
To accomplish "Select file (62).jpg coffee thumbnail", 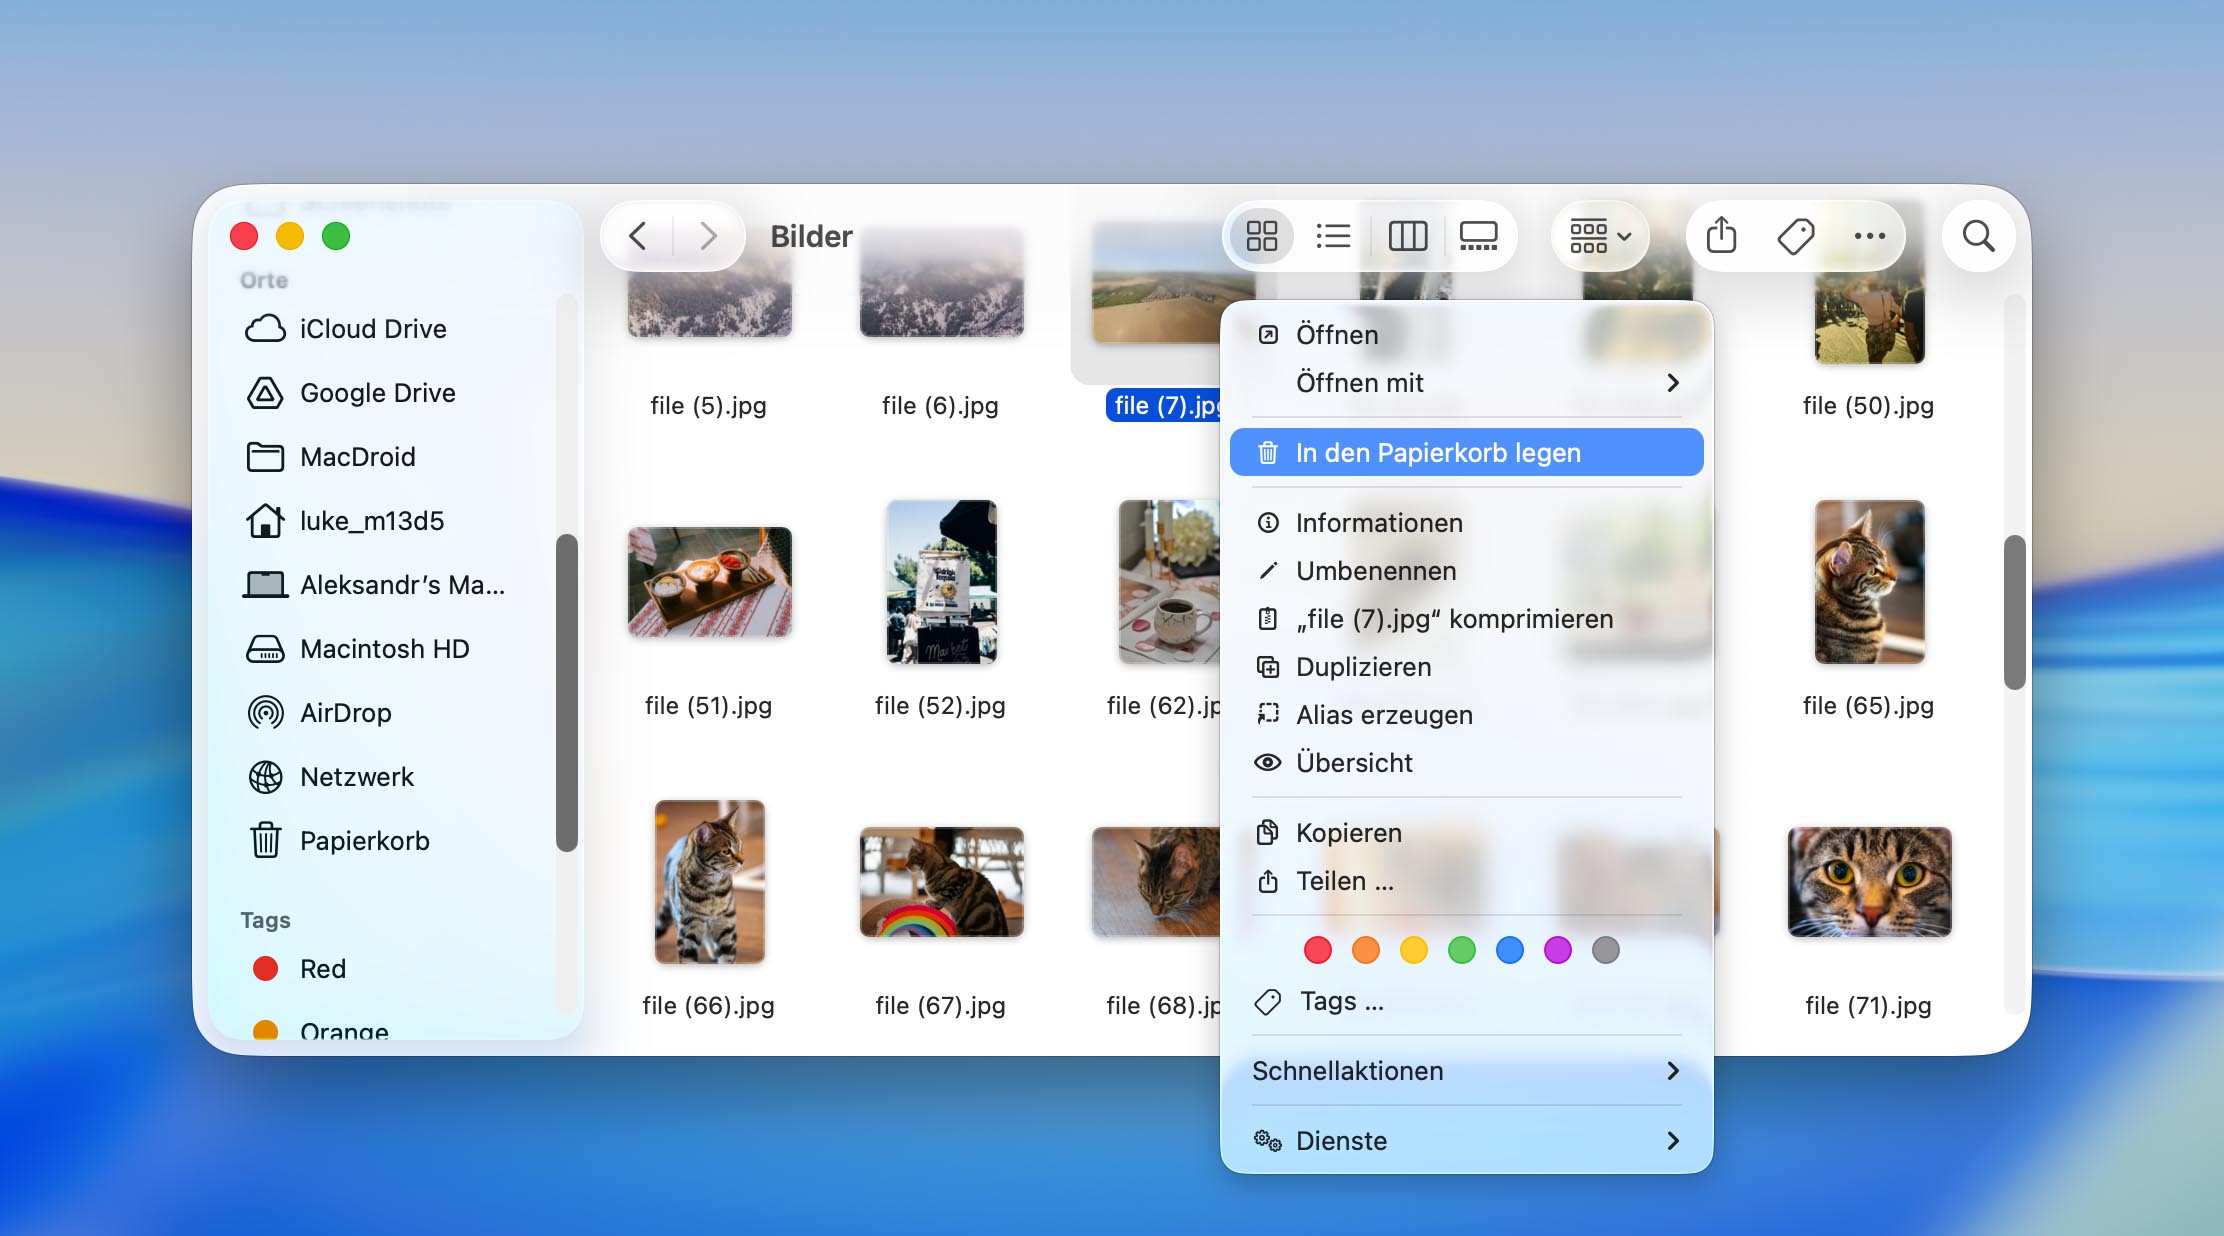I will point(1169,582).
